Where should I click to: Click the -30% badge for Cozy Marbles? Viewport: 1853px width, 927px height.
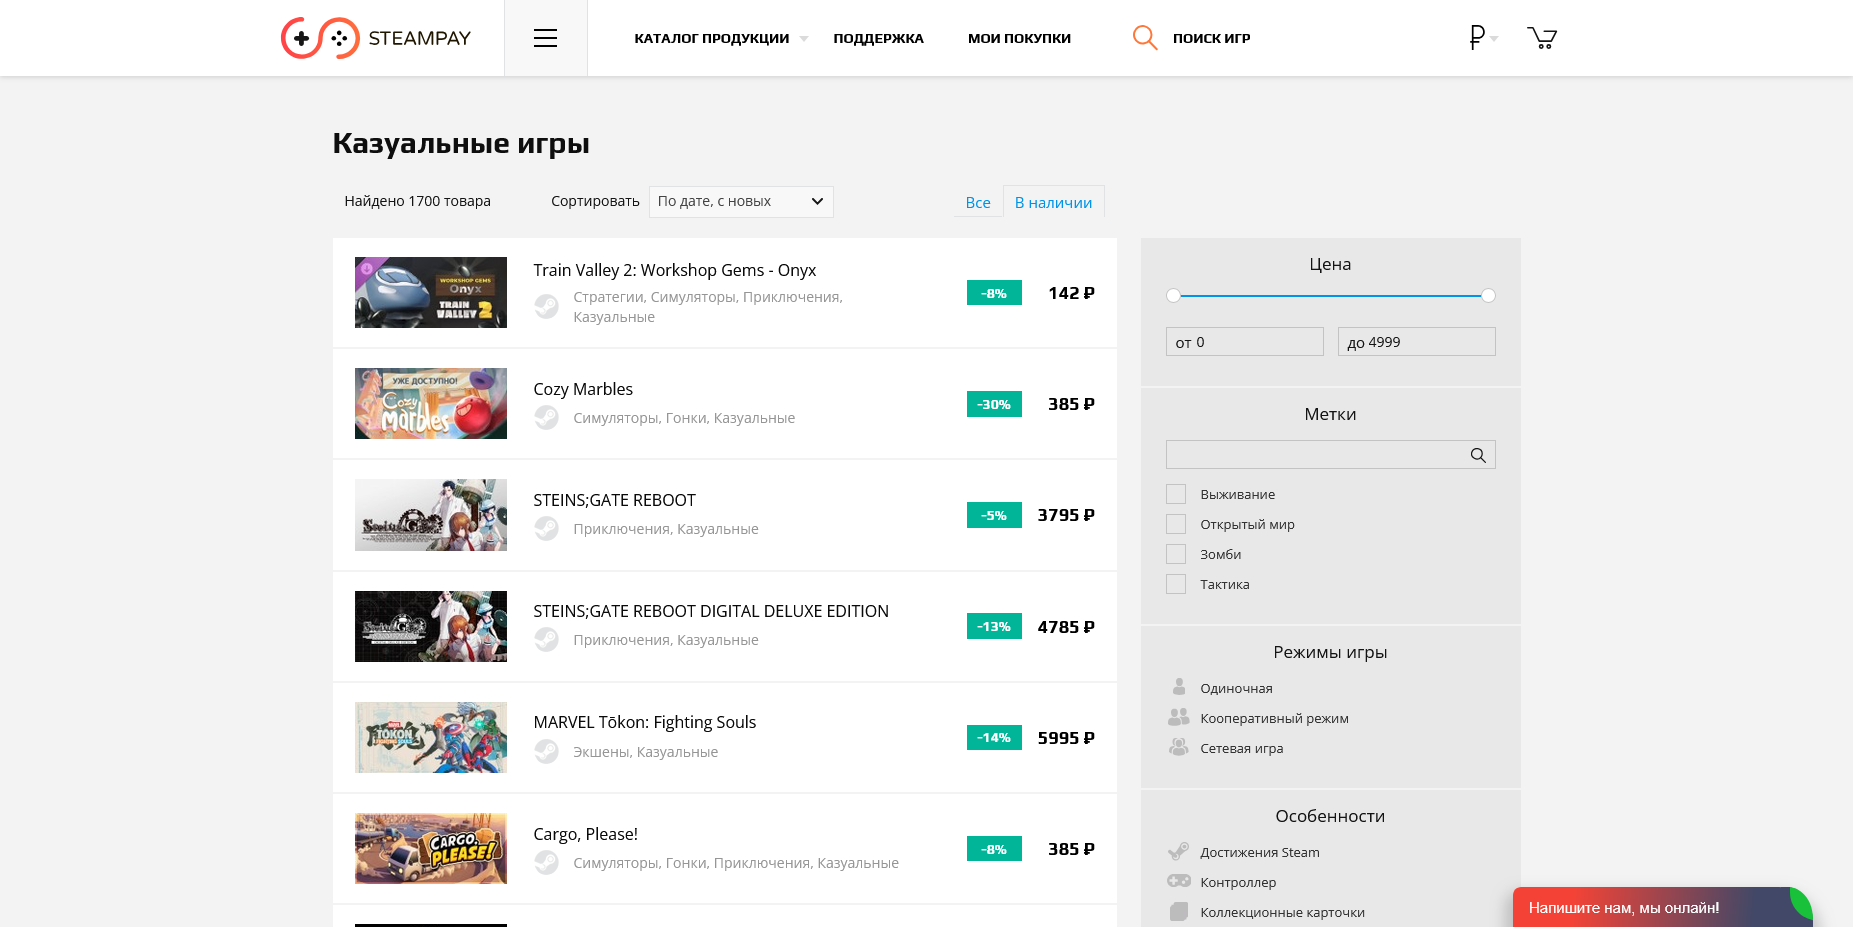[x=994, y=404]
